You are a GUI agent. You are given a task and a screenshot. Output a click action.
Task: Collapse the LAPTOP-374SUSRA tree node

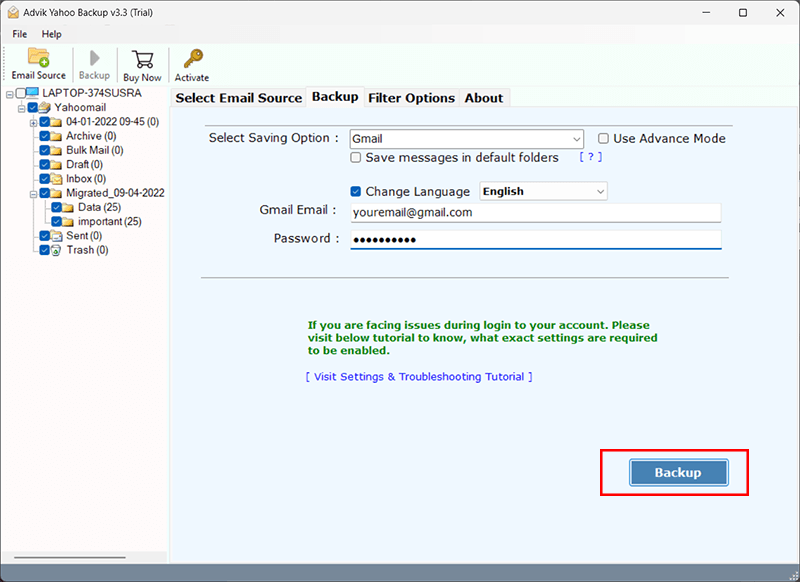click(x=10, y=94)
